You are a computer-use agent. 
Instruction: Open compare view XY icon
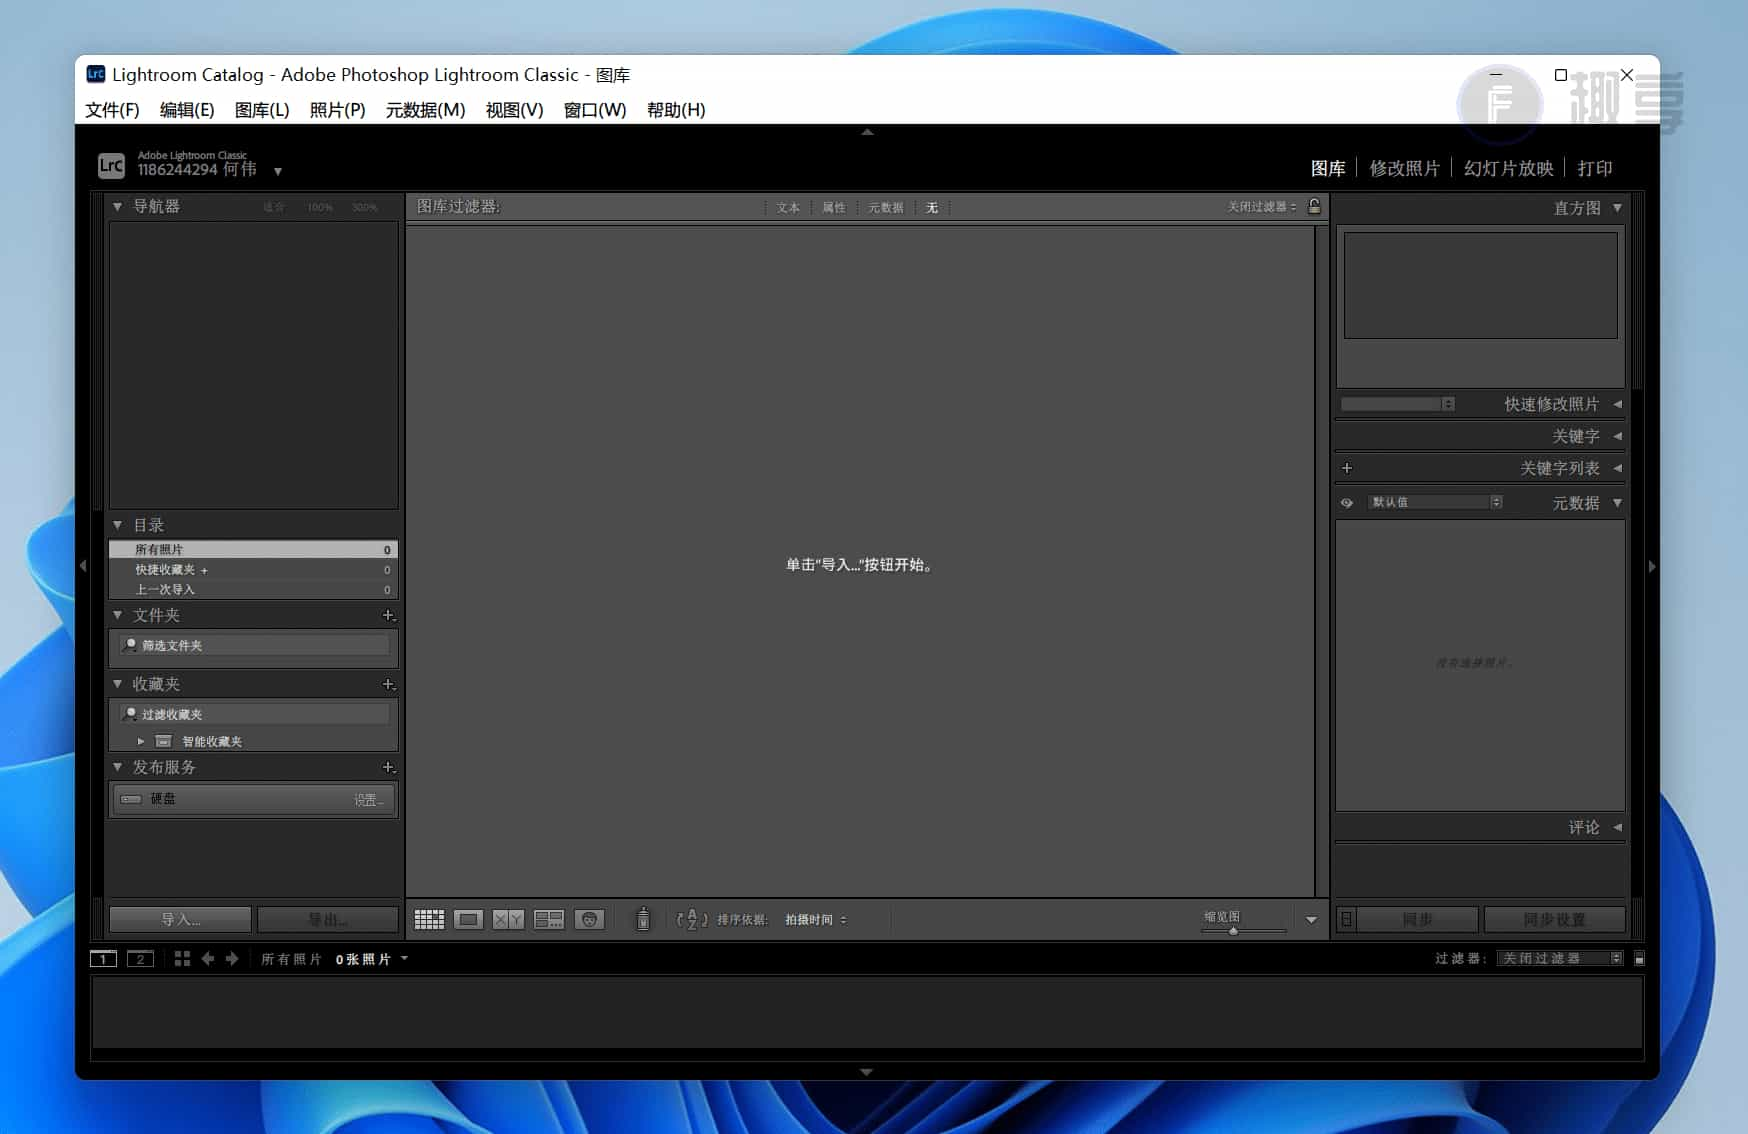pyautogui.click(x=508, y=919)
